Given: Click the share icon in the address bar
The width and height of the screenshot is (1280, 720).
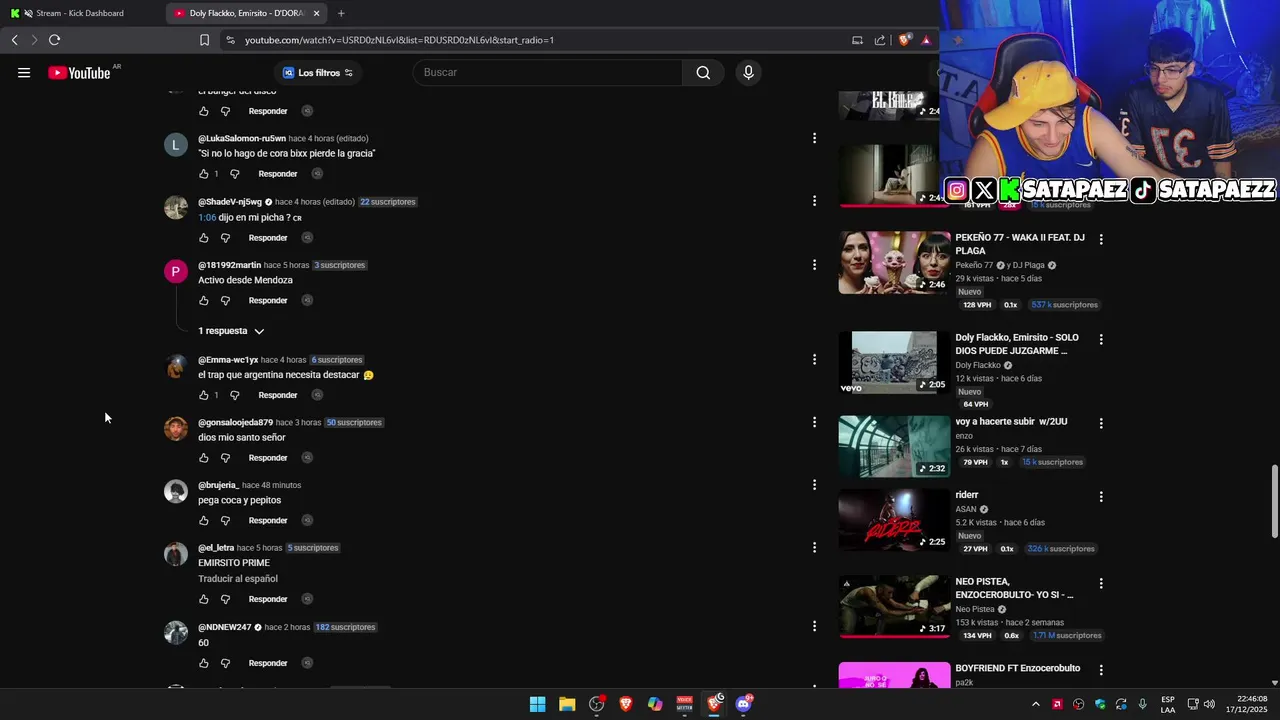Looking at the screenshot, I should pyautogui.click(x=880, y=40).
